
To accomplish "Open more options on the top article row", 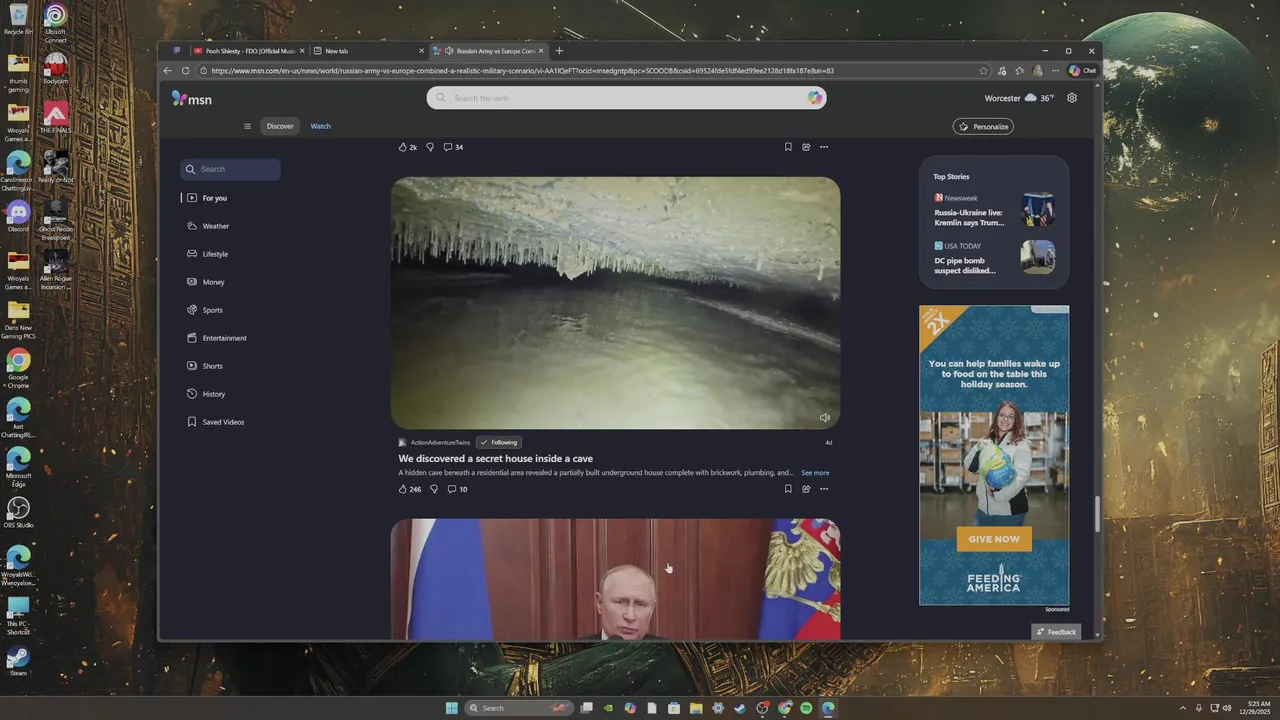I will pyautogui.click(x=824, y=147).
